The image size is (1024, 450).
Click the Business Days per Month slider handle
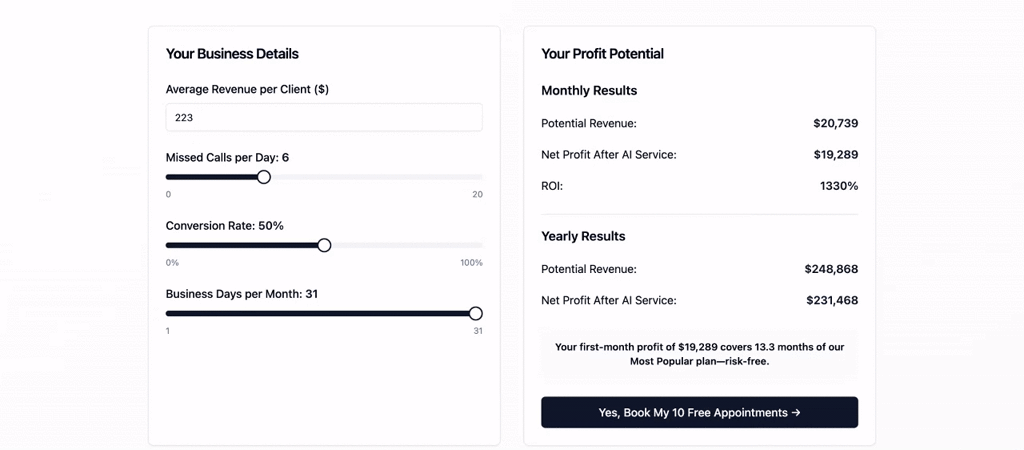[475, 313]
